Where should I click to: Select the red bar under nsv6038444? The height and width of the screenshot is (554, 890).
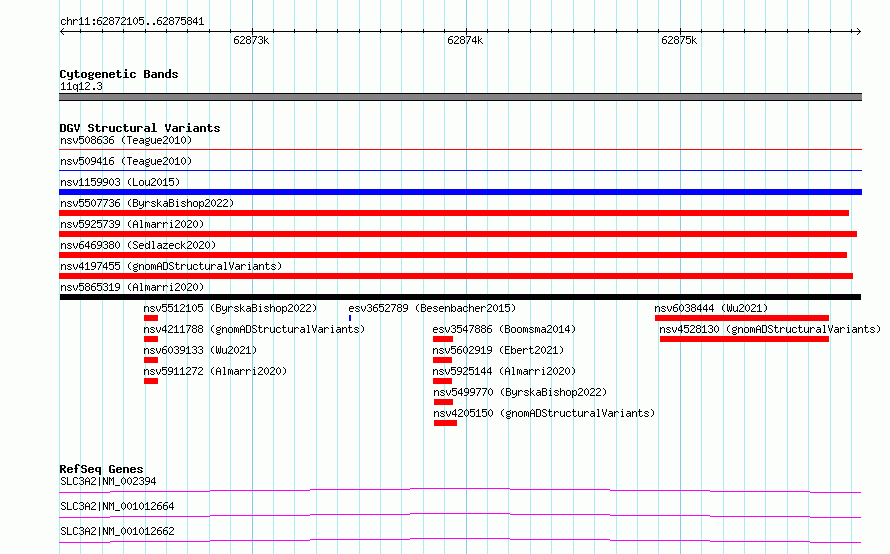[x=742, y=318]
